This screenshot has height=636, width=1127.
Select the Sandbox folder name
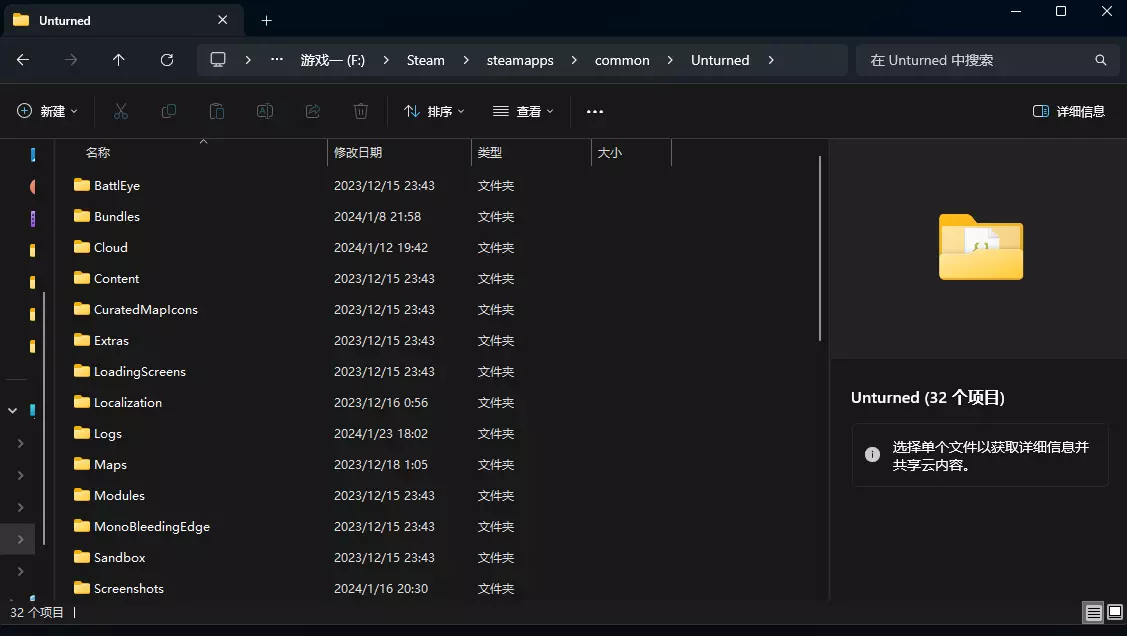coord(119,557)
